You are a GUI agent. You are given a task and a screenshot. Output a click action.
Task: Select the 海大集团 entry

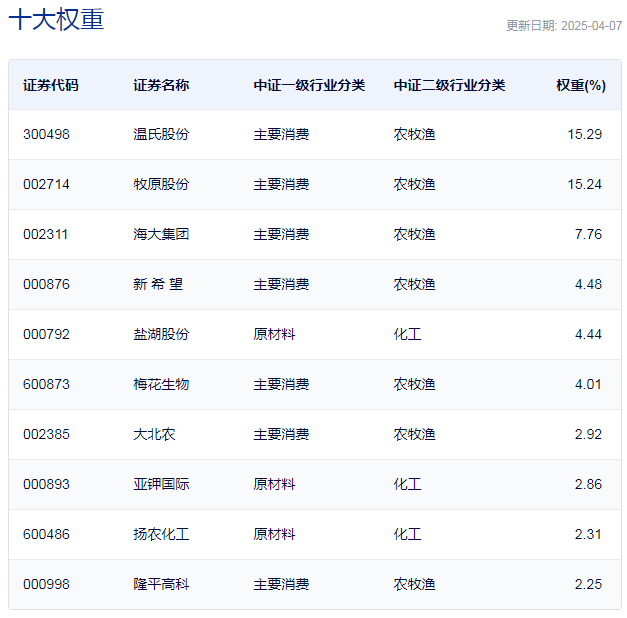pos(160,234)
